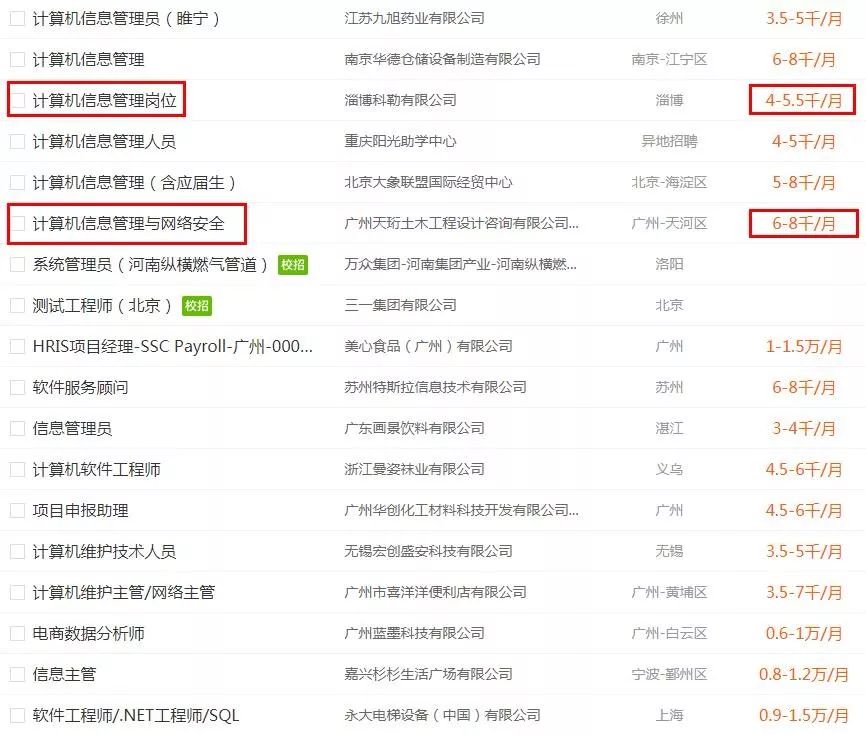Screen dimensions: 866x735
Task: Visit company 南京华德仓储设备制造有限公司
Action: click(x=442, y=59)
